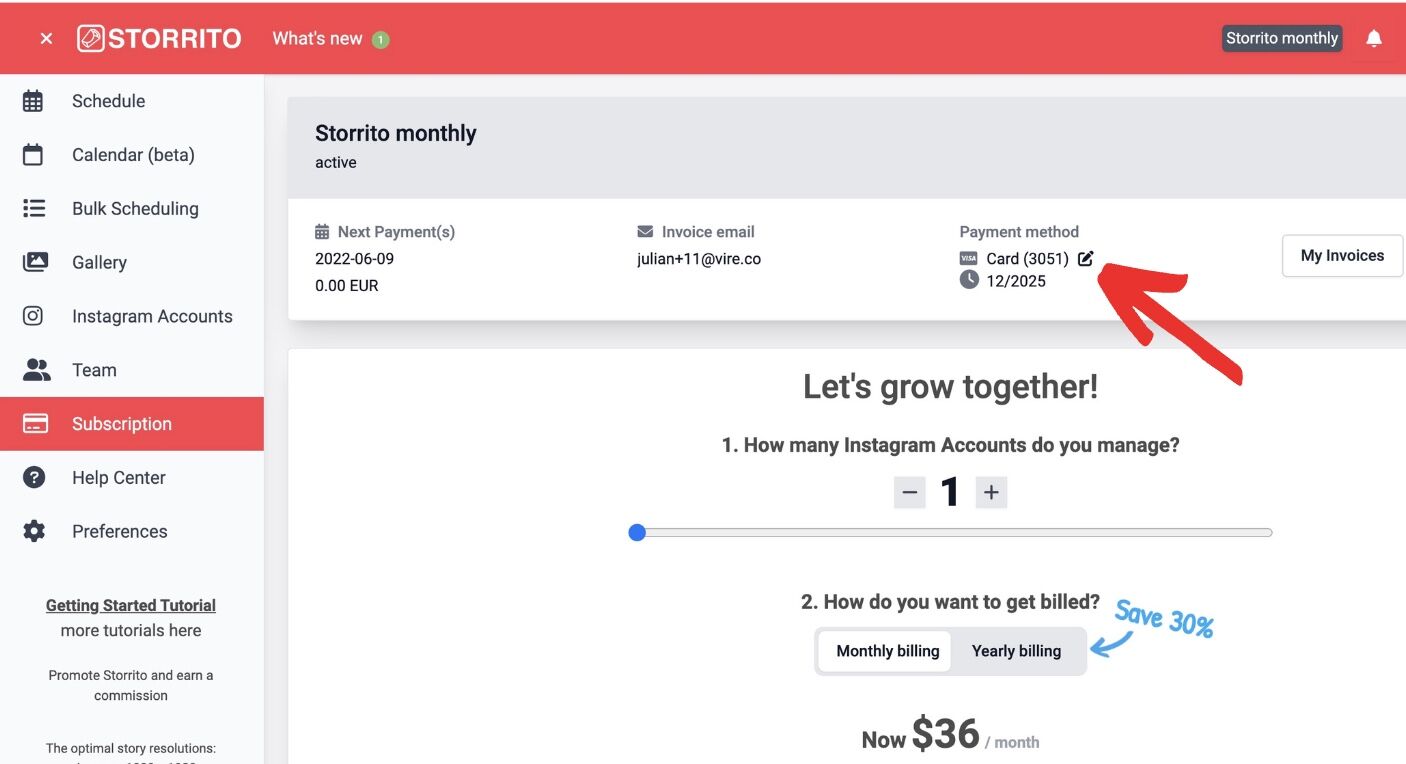Decrease Instagram accounts with minus button

tap(909, 492)
